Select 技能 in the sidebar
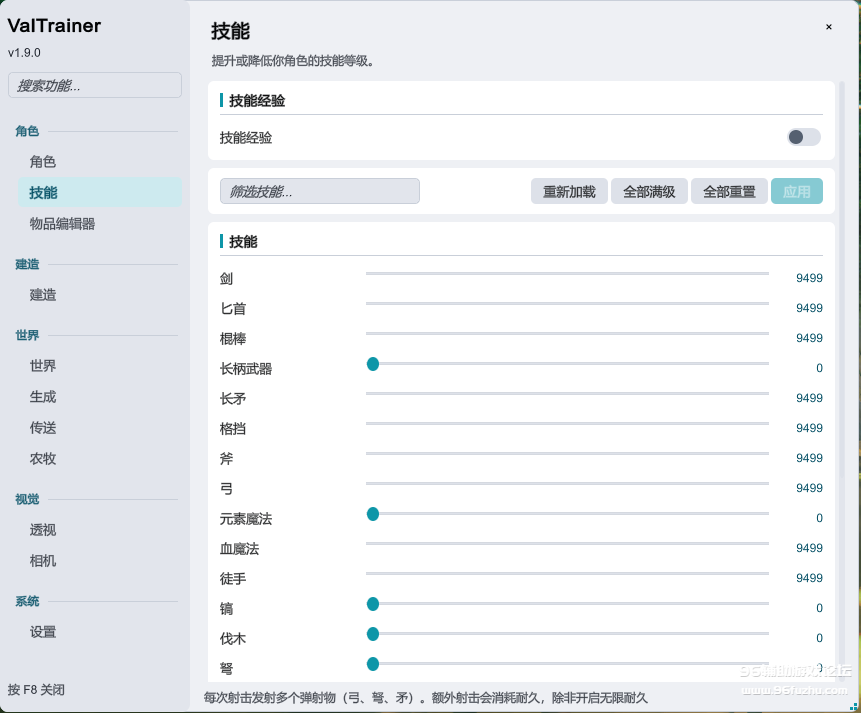 (99, 192)
